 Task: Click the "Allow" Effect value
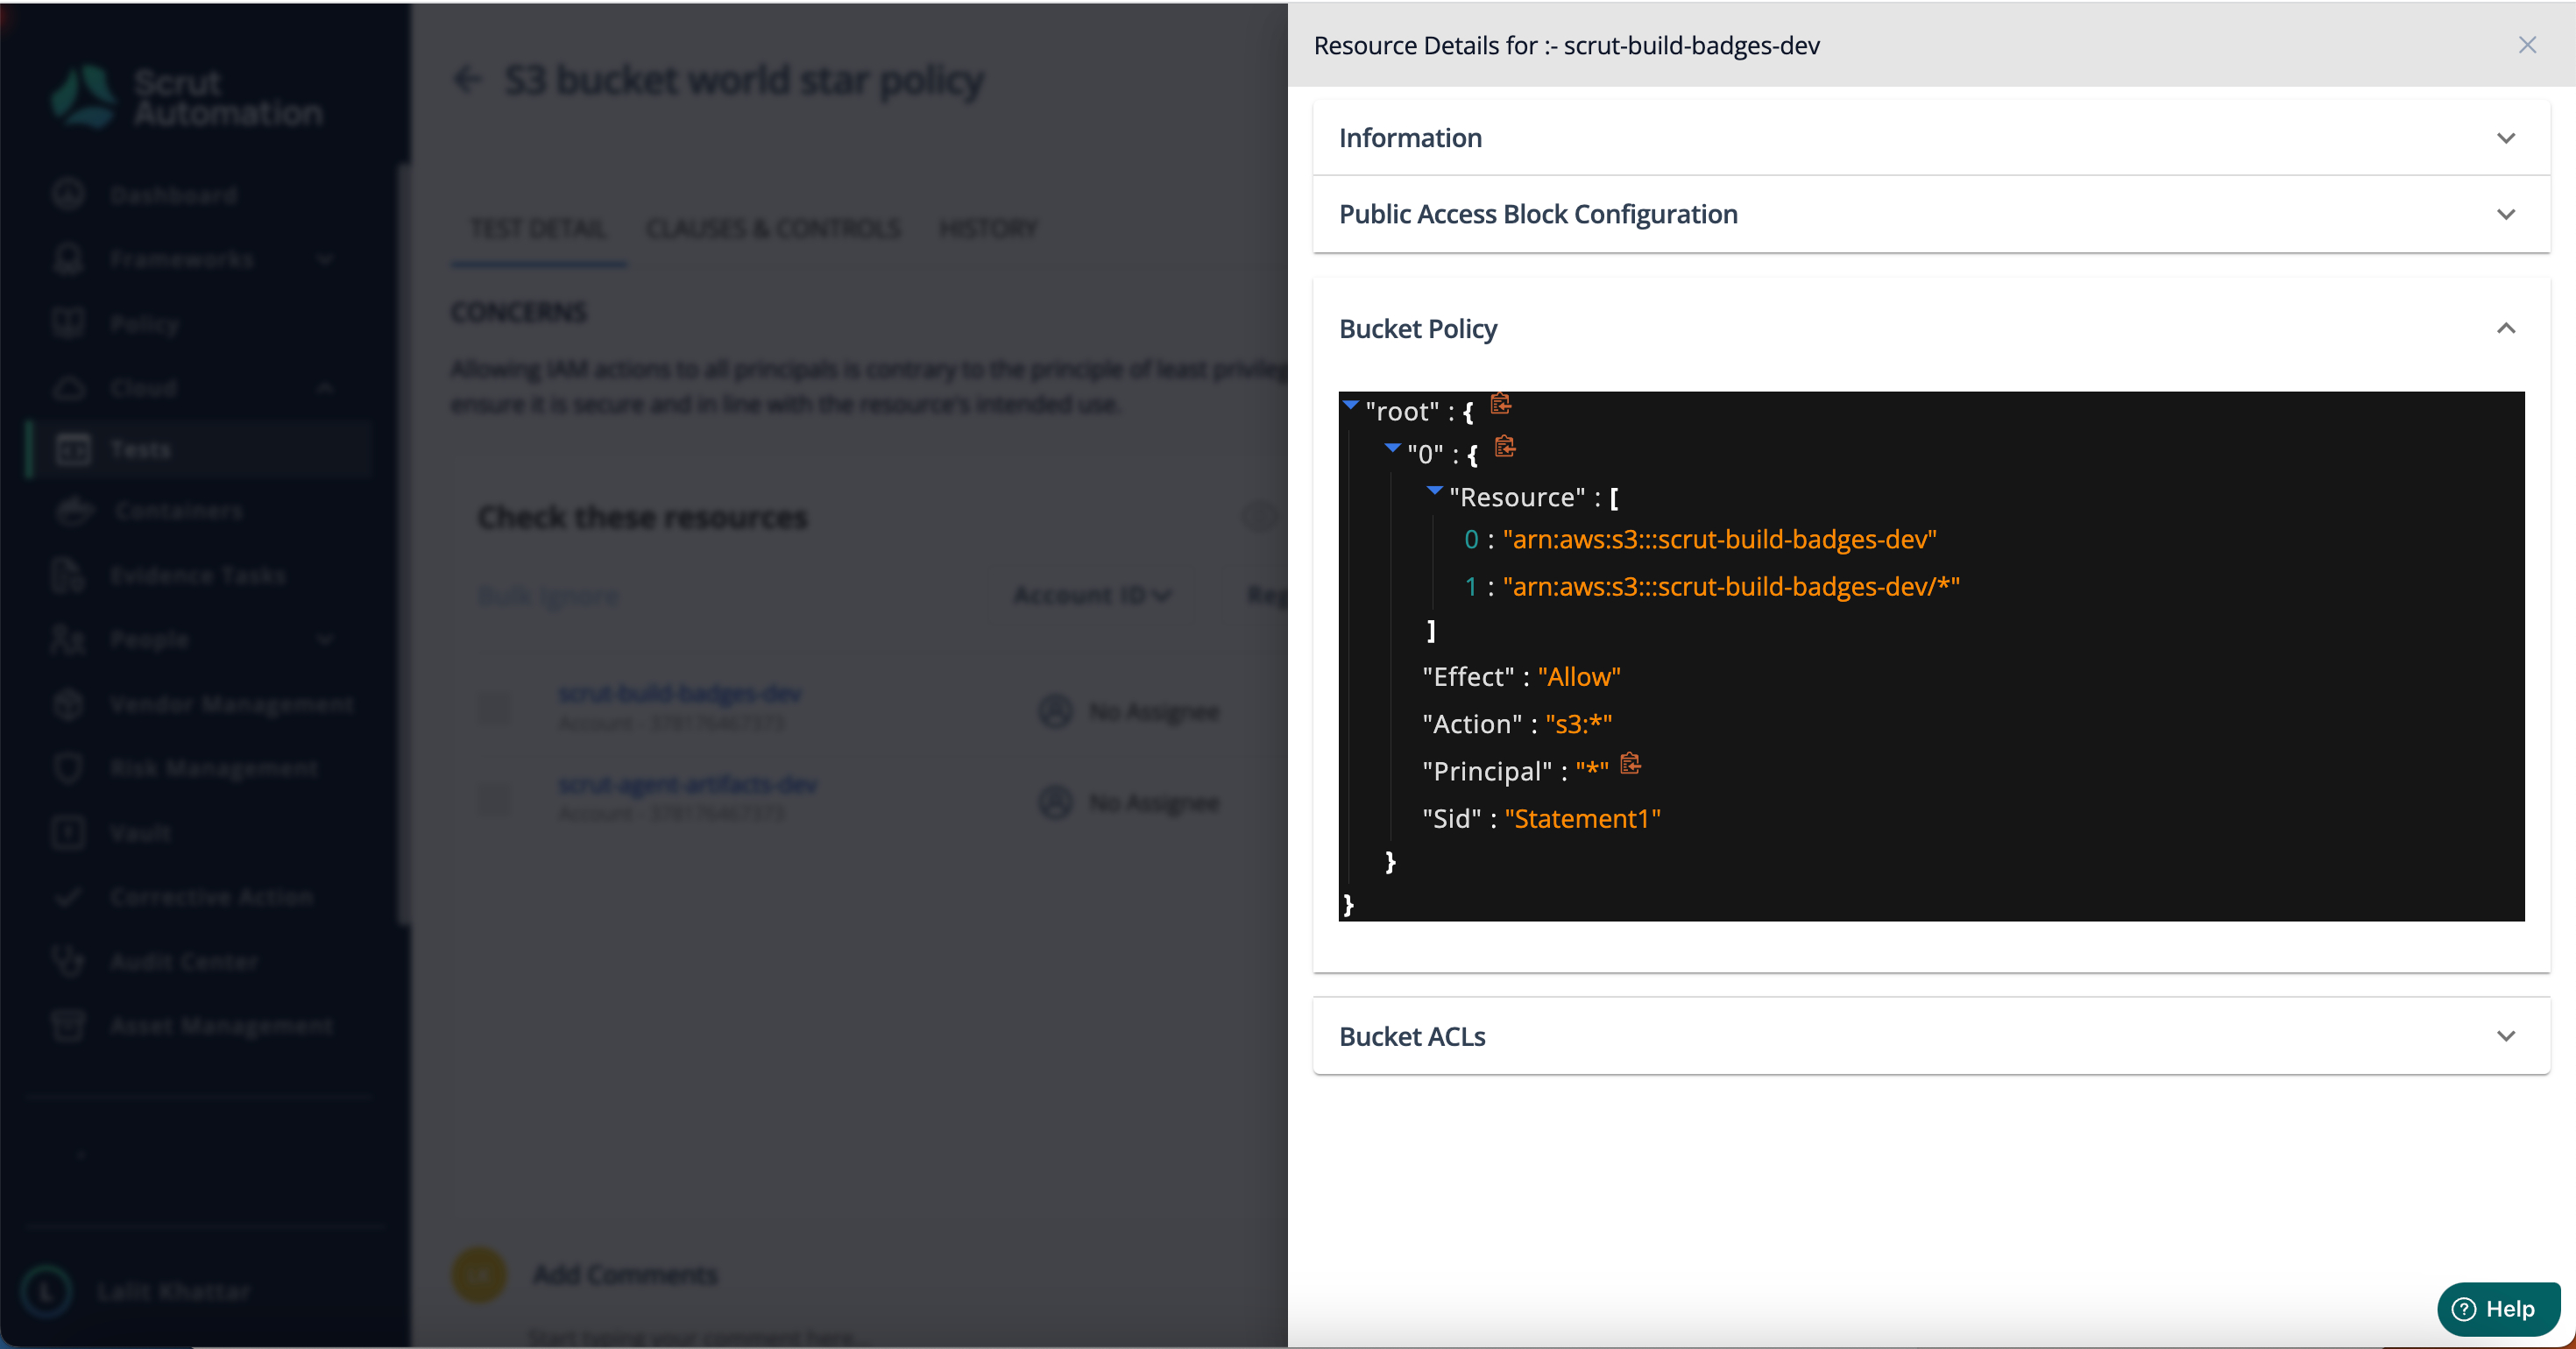click(x=1579, y=677)
